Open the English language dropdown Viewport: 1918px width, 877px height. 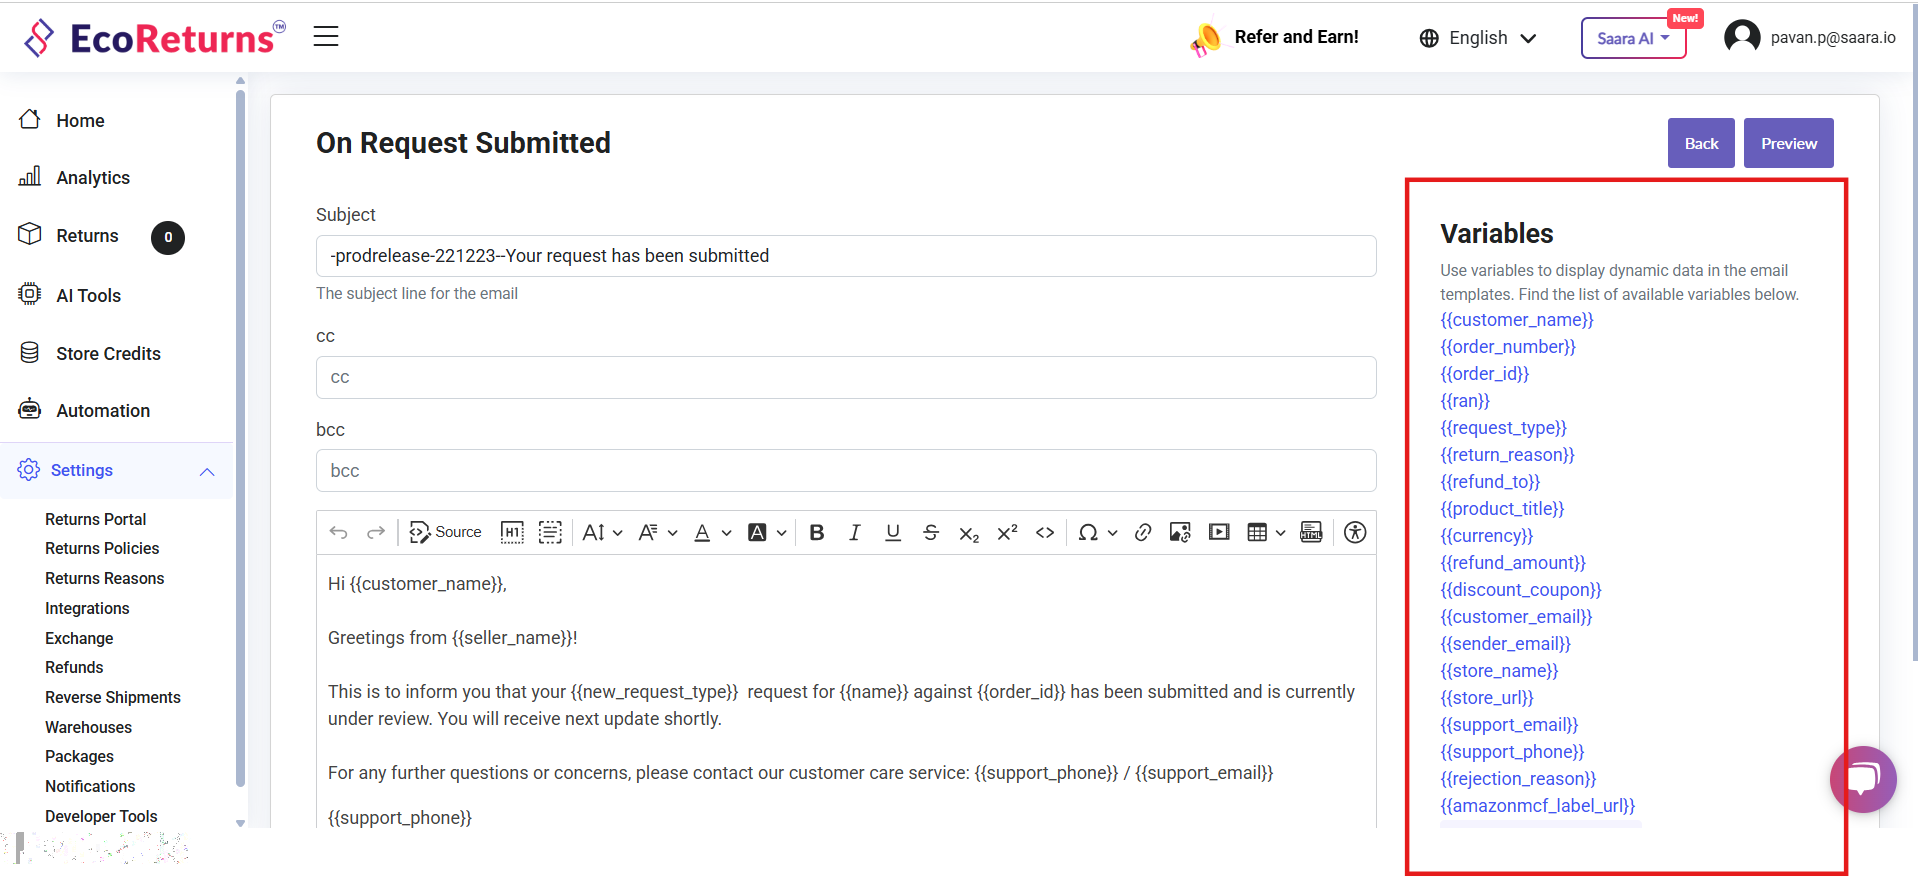[1477, 38]
